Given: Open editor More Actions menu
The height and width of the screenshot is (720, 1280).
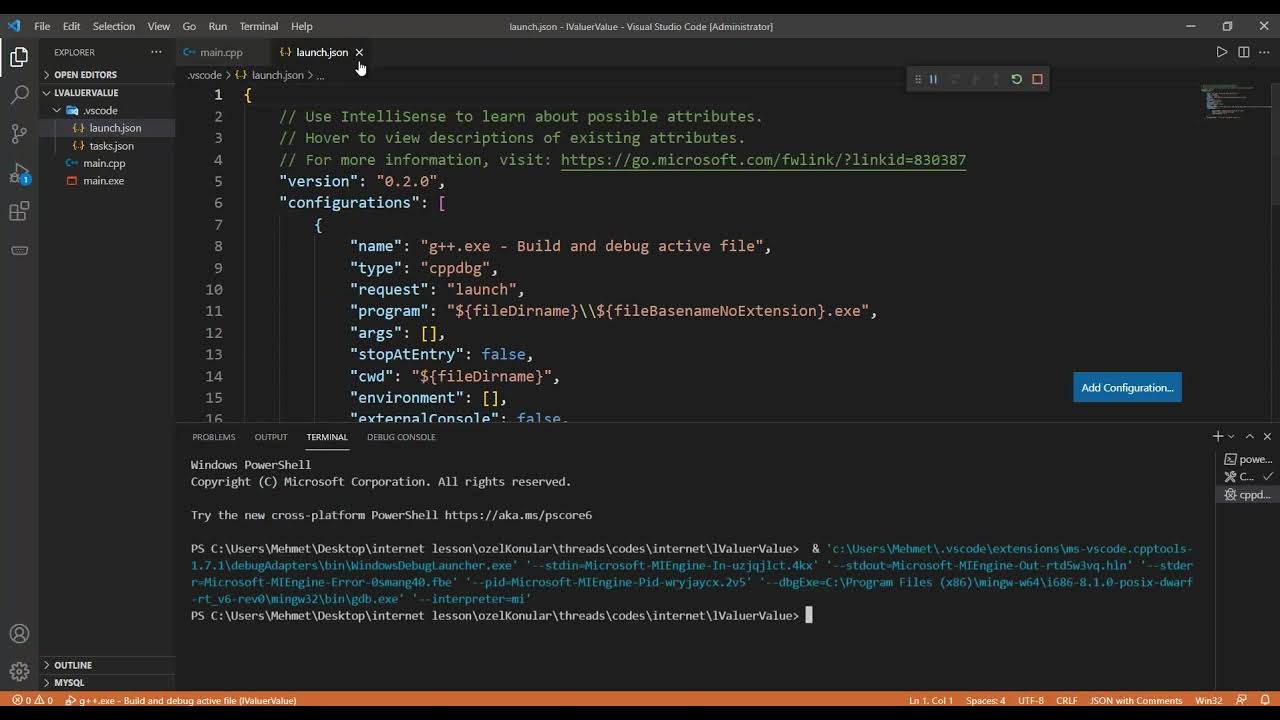Looking at the screenshot, I should pyautogui.click(x=1266, y=52).
